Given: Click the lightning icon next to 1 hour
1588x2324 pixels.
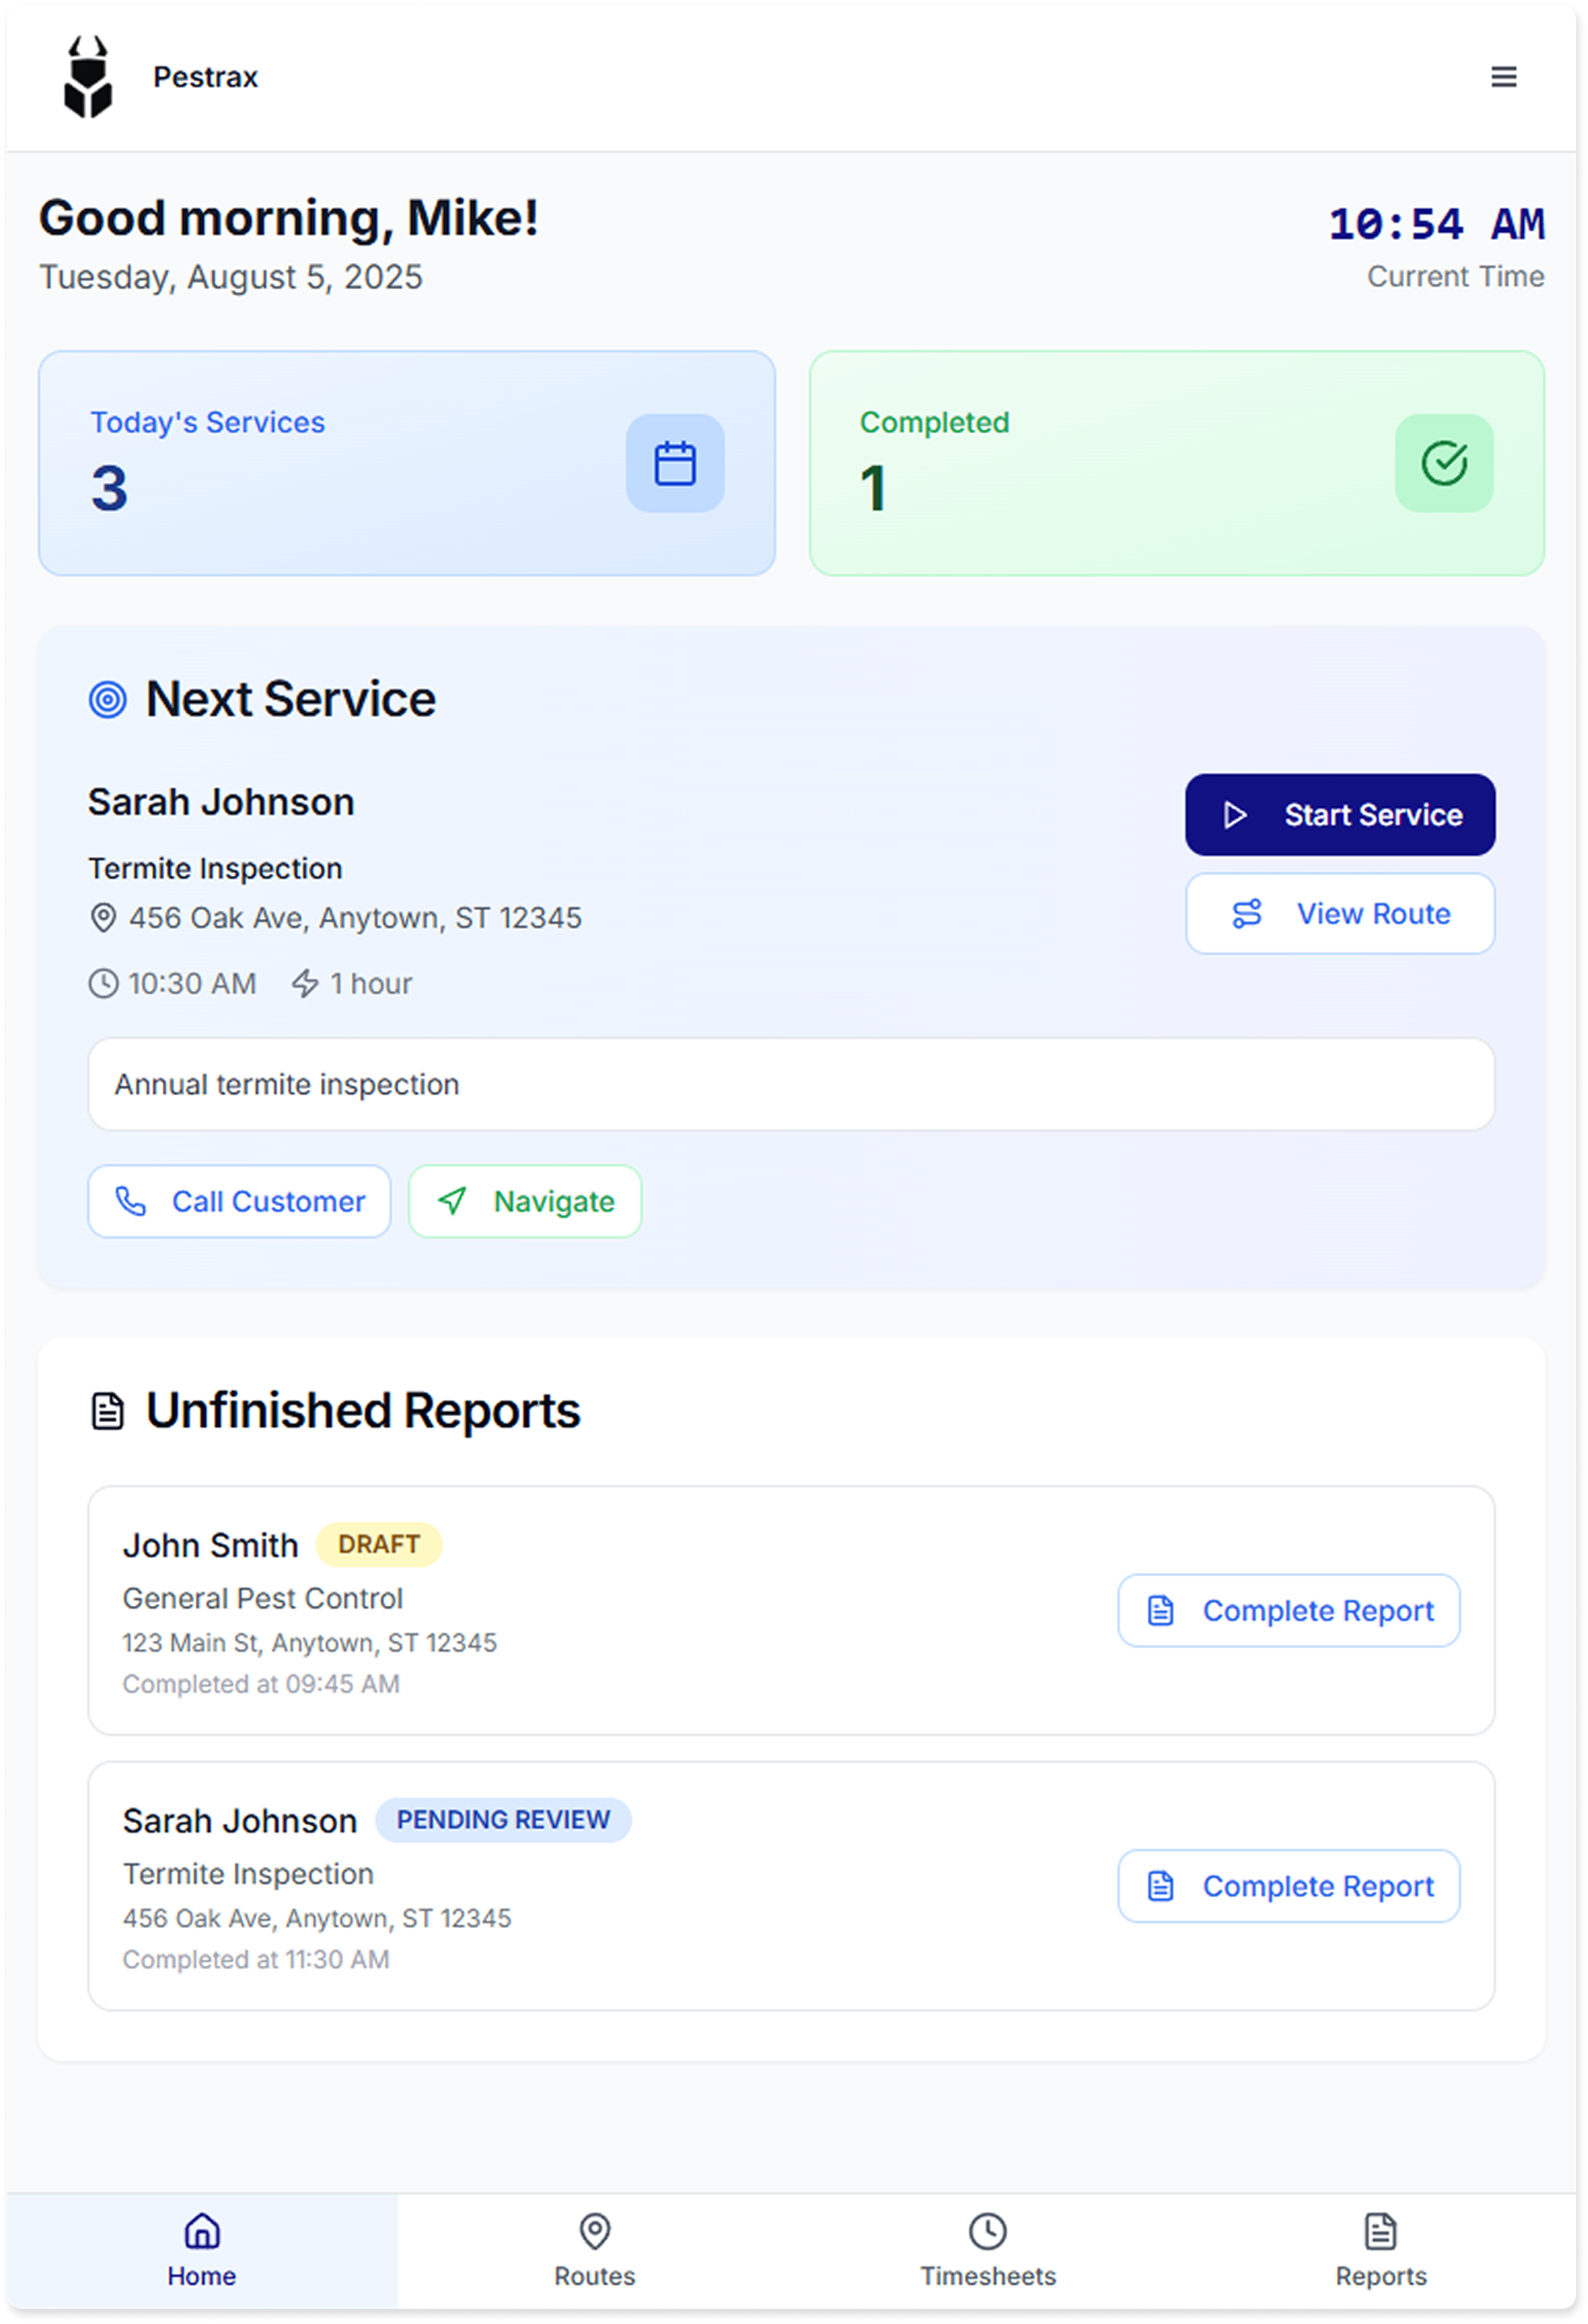Looking at the screenshot, I should pos(305,983).
